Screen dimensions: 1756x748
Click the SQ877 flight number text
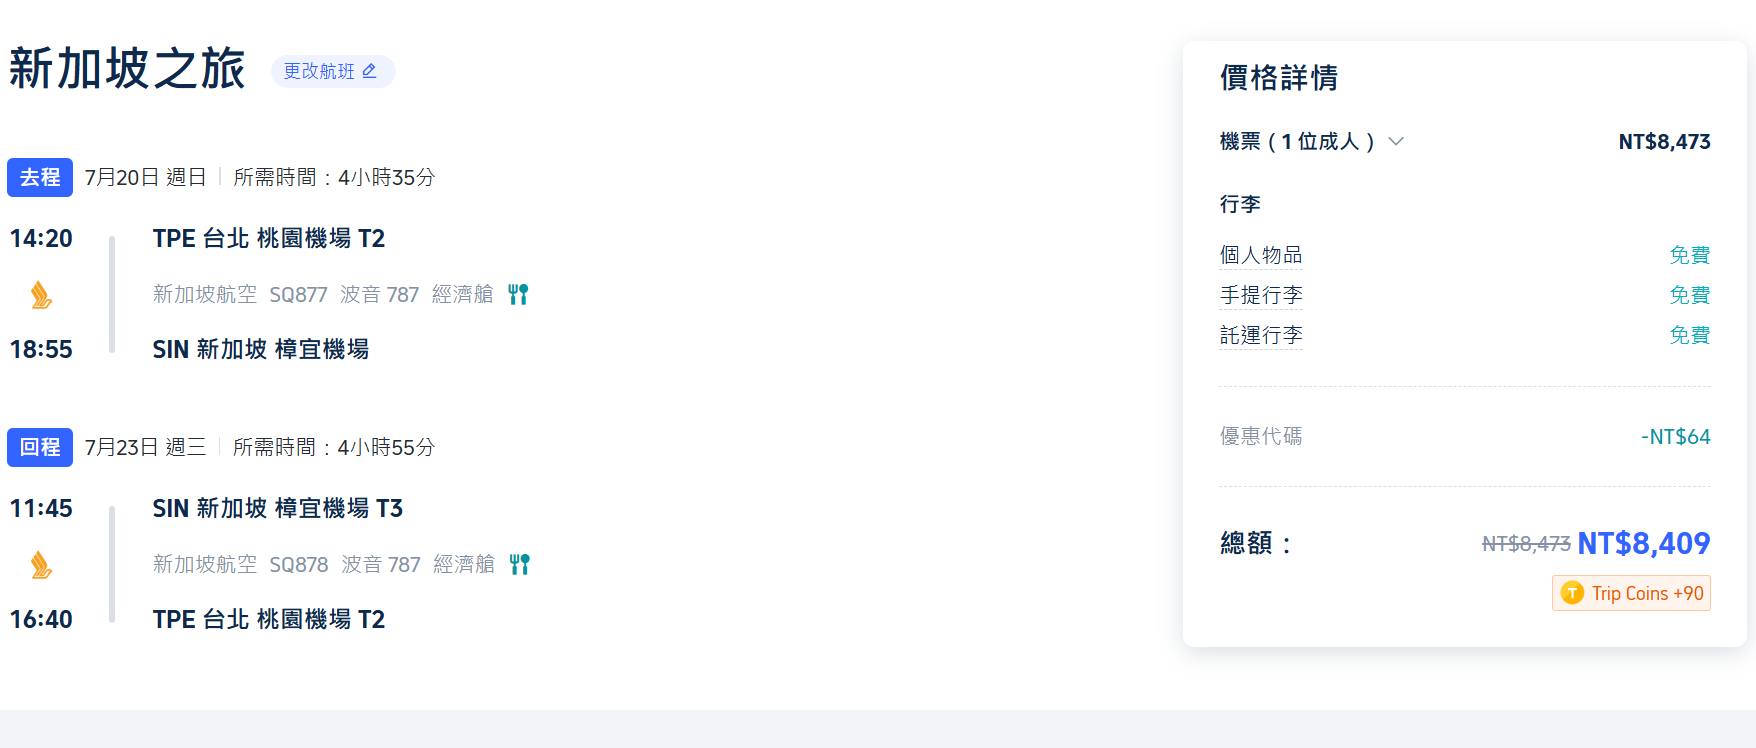[x=298, y=294]
